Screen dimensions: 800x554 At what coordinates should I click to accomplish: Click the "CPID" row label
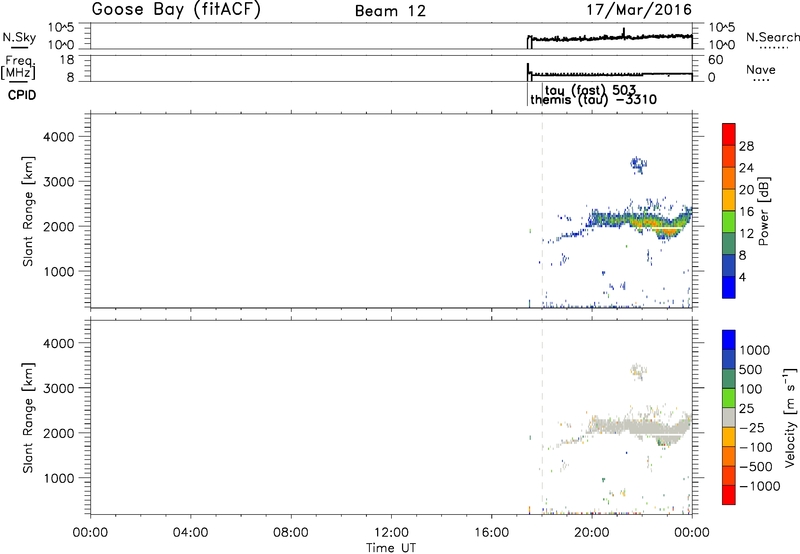[x=22, y=95]
